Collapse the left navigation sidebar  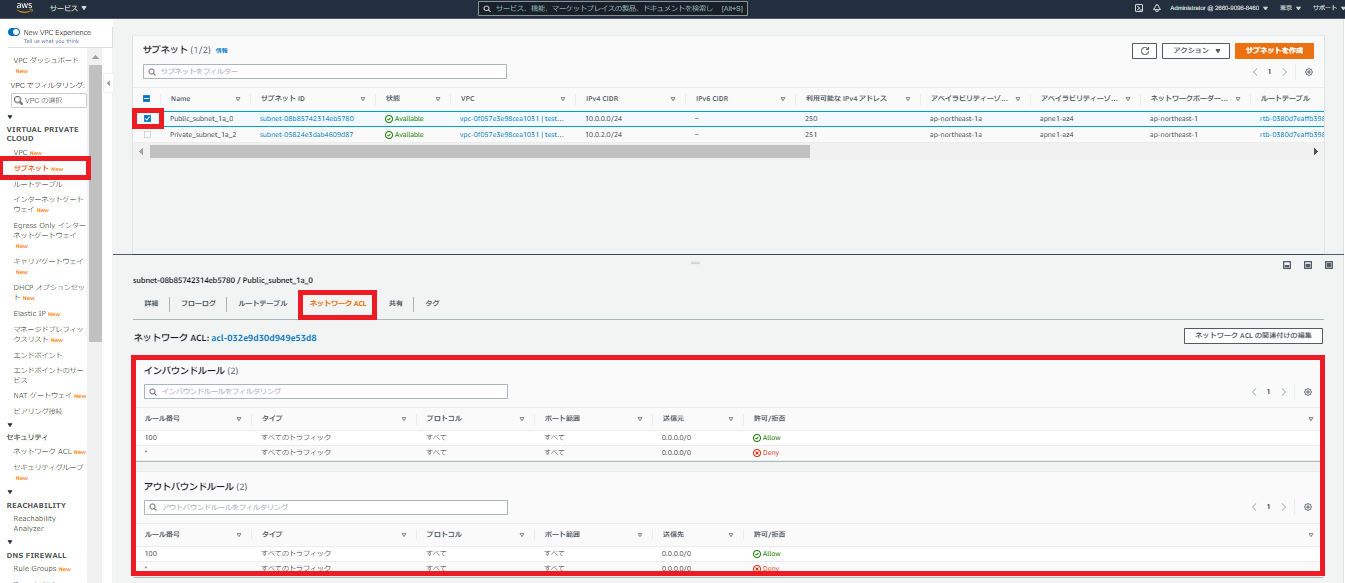click(x=108, y=82)
